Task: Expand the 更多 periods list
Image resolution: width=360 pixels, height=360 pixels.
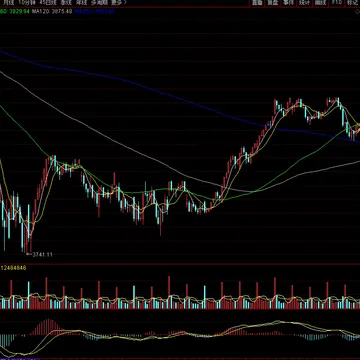Action: (119, 2)
